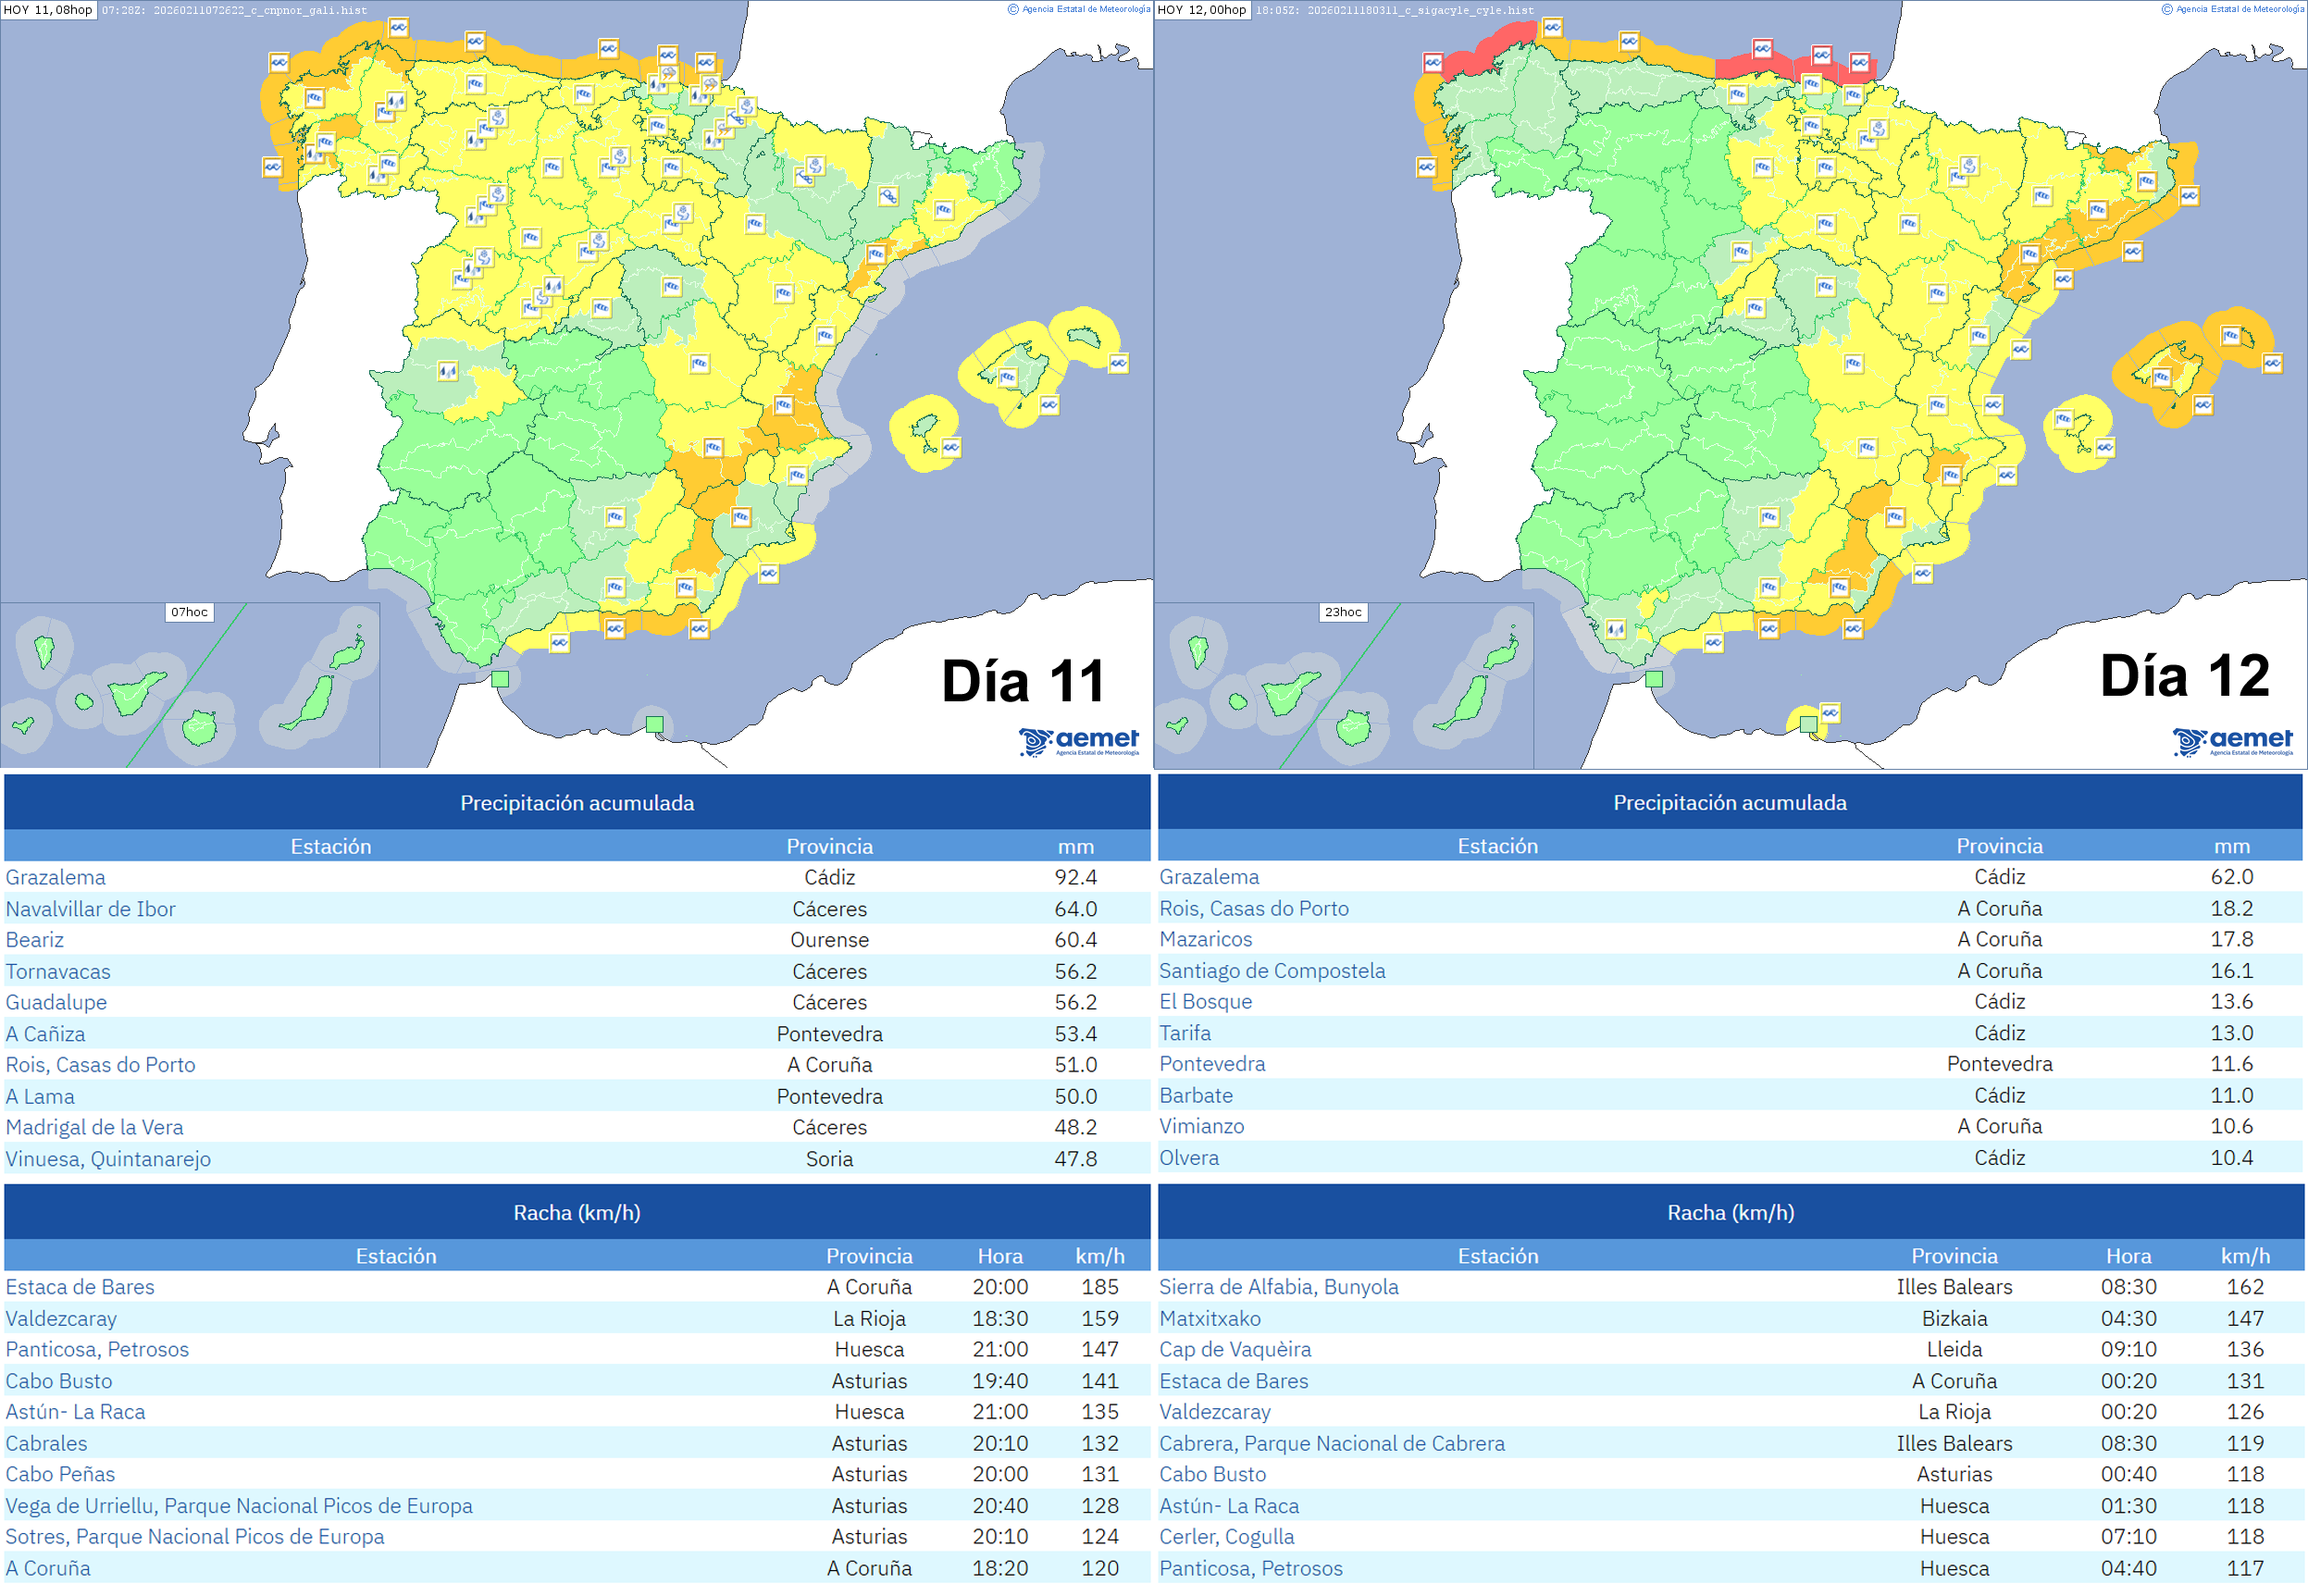The image size is (2308, 1596).
Task: Click the coastal waves icon along the Cádiz coast
Action: 560,643
